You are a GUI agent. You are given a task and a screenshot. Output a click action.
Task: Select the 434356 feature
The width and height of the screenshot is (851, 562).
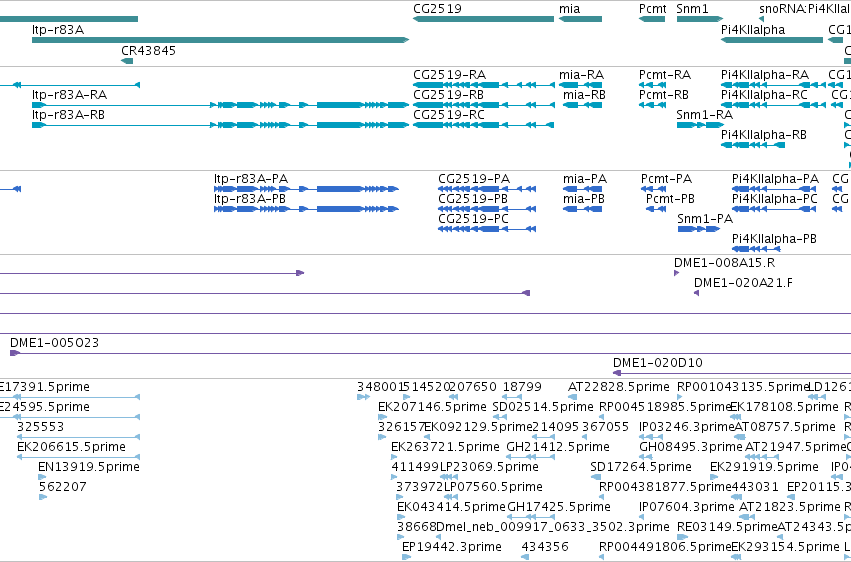coord(525,557)
